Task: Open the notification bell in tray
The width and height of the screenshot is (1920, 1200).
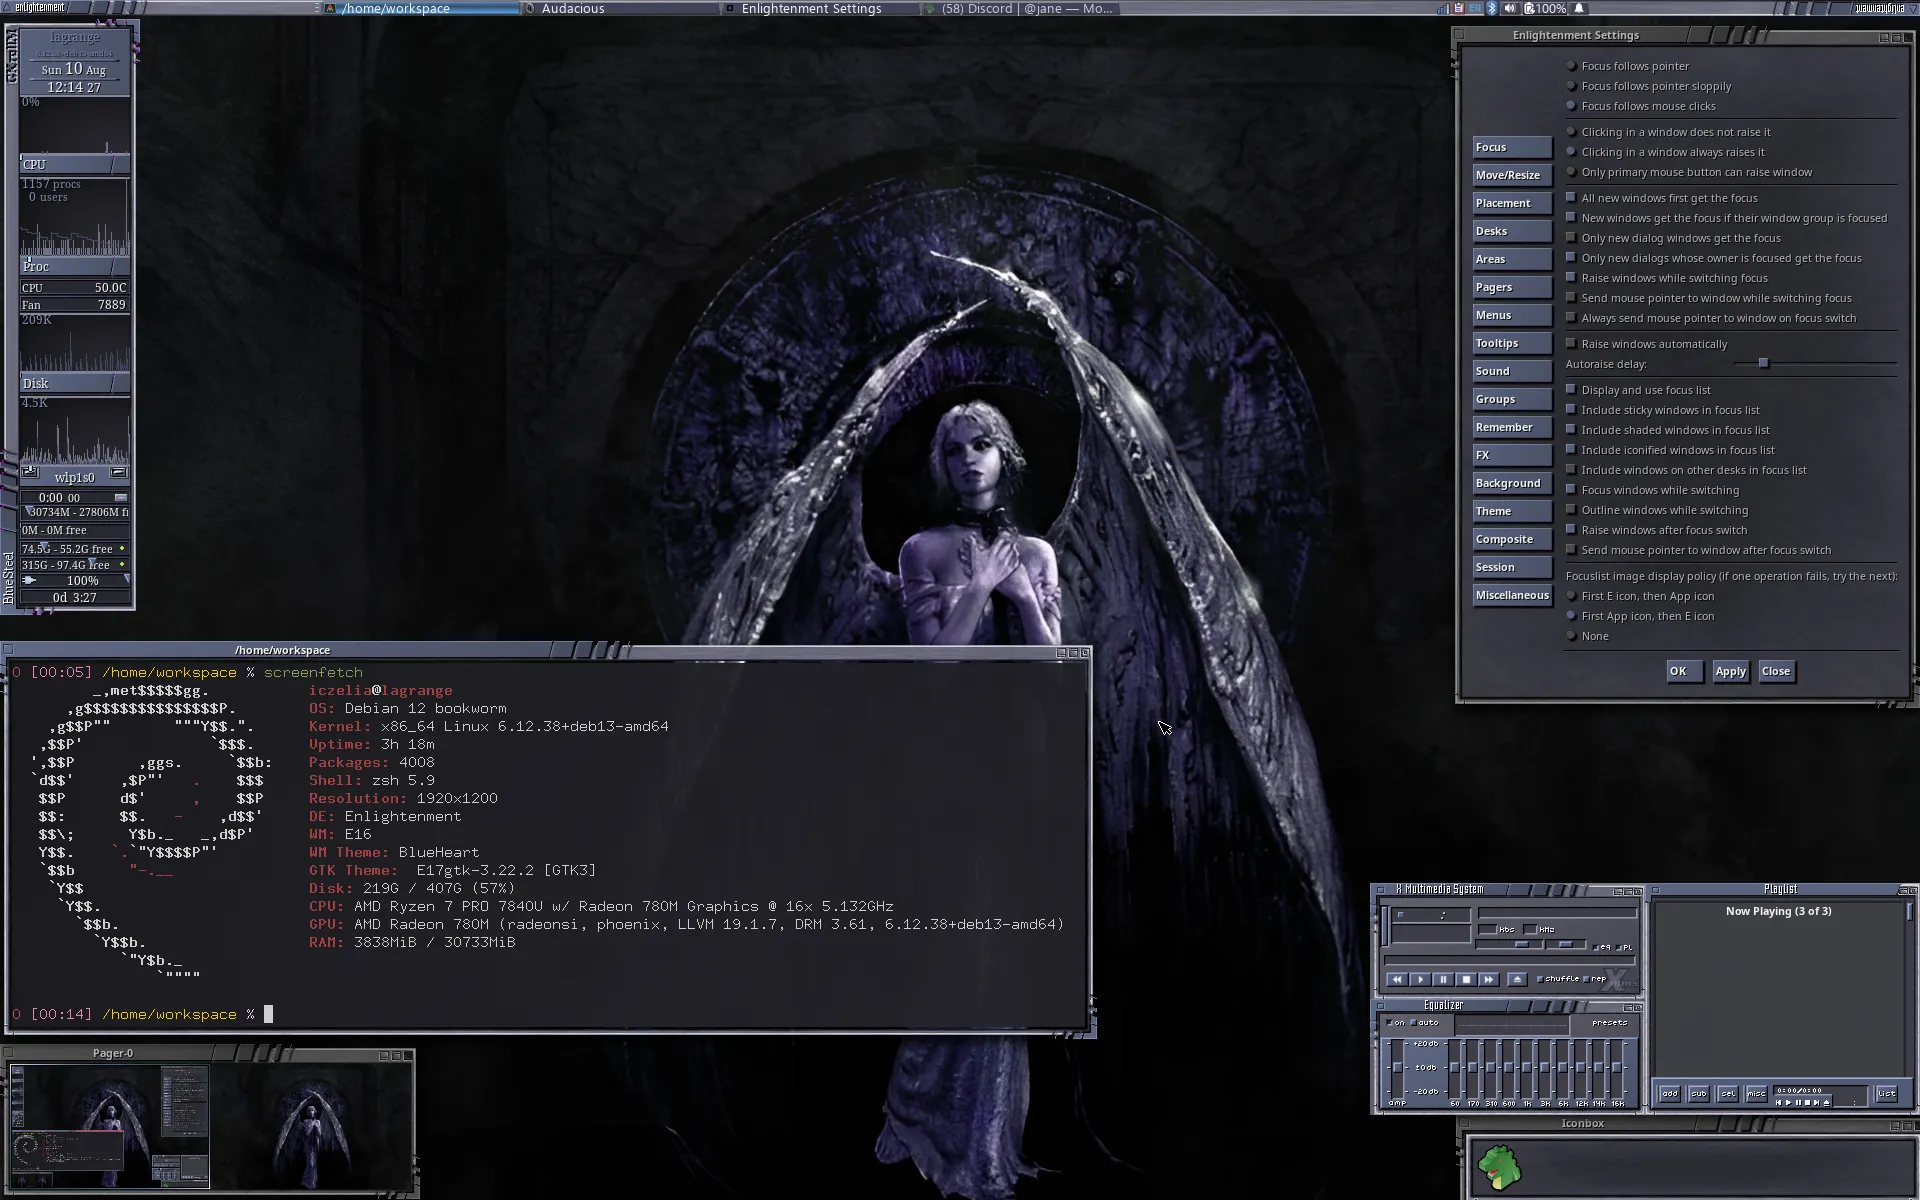Action: [x=1579, y=8]
